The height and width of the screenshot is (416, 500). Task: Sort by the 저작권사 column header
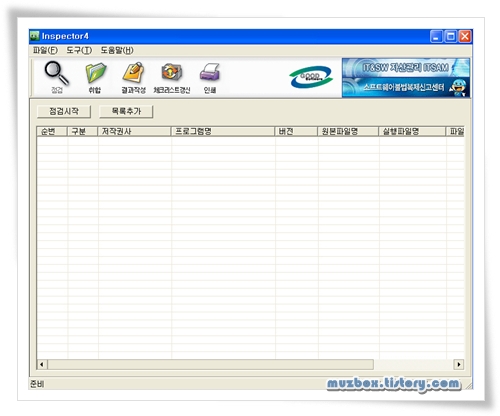pos(134,131)
